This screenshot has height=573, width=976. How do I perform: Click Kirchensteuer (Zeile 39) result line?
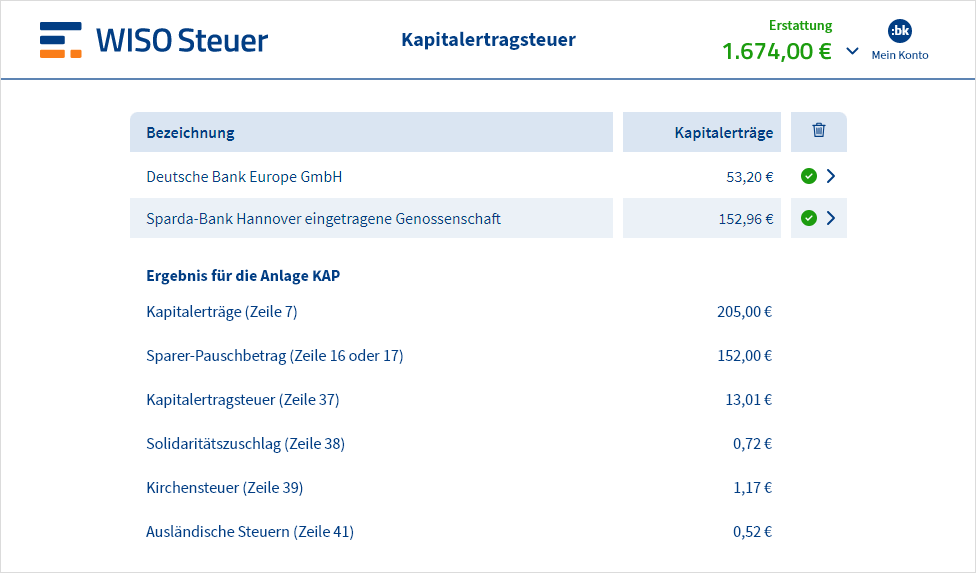pyautogui.click(x=459, y=488)
